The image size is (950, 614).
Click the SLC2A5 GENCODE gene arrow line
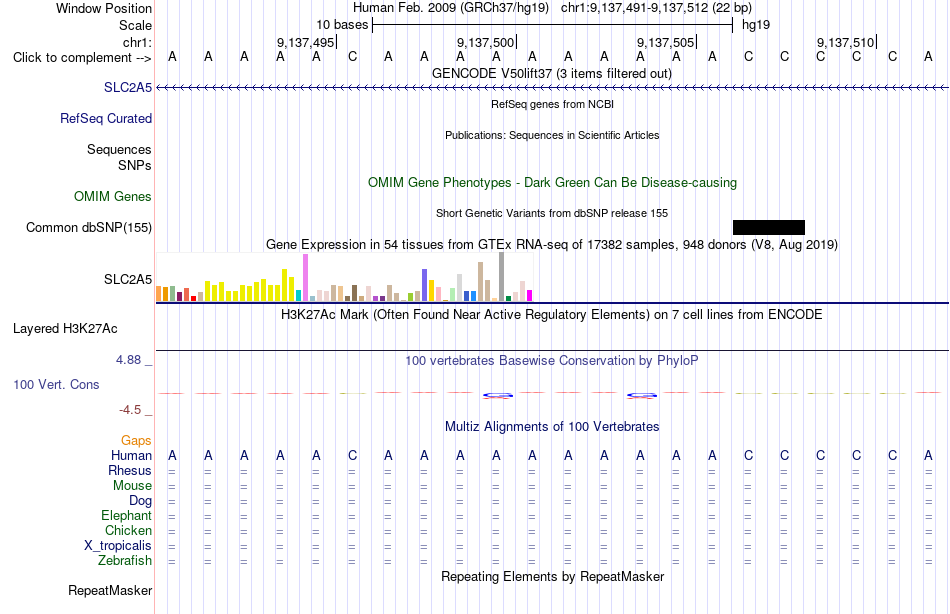(x=552, y=88)
